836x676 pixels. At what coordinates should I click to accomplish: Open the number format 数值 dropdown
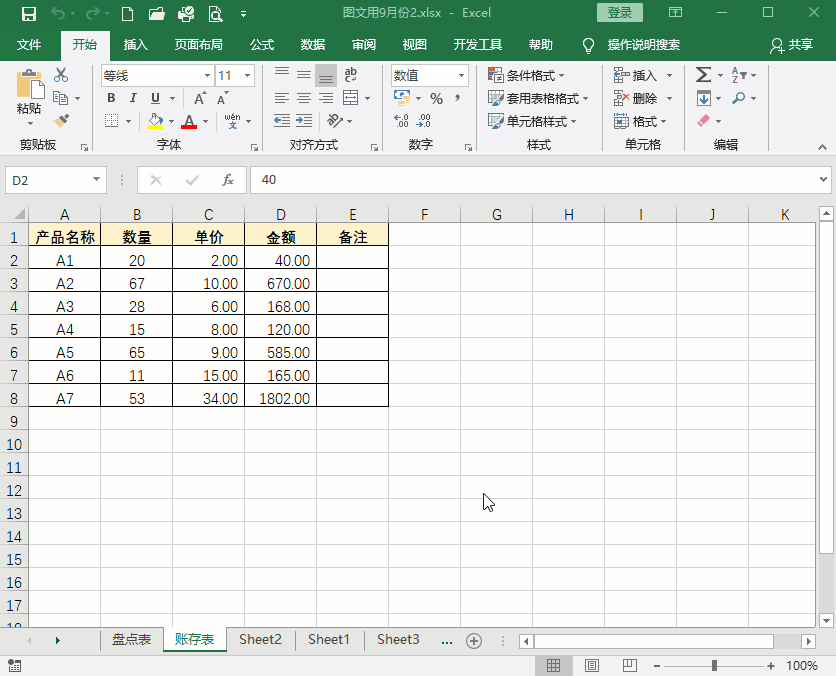click(x=461, y=76)
